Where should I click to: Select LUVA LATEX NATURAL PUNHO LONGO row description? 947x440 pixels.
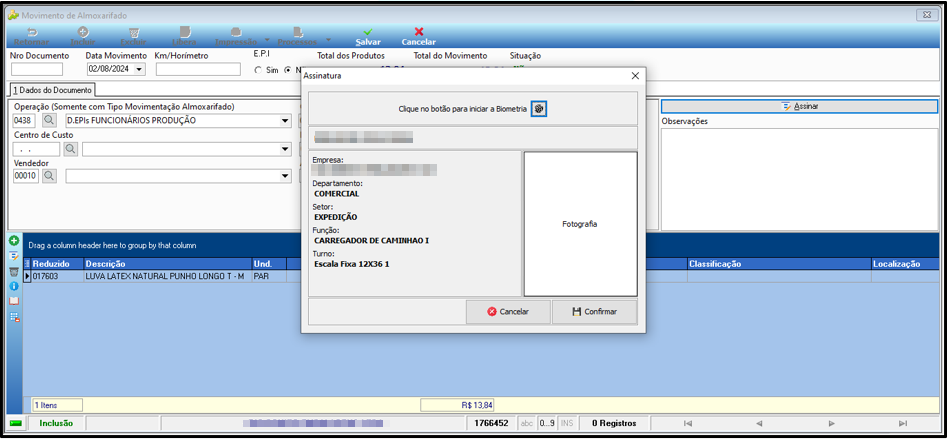167,276
